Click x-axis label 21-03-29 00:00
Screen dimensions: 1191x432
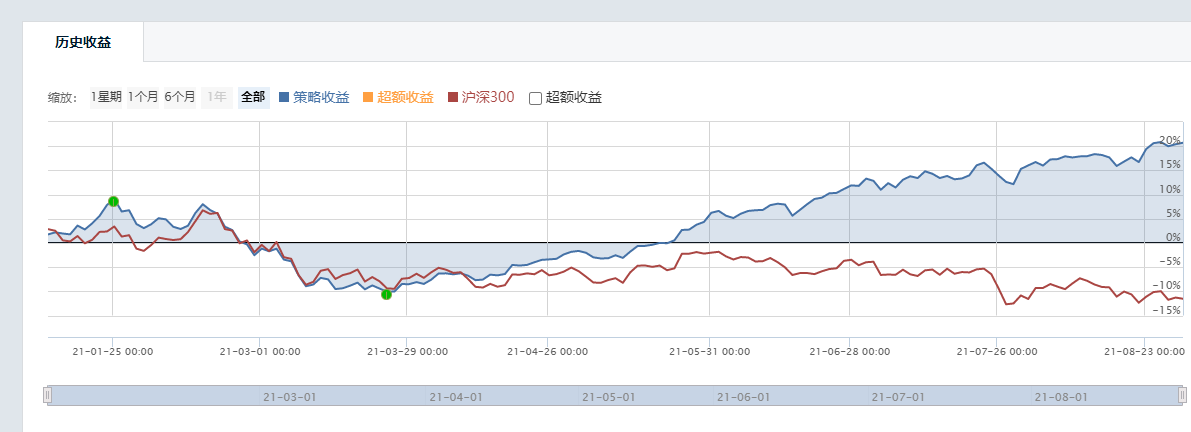(407, 352)
